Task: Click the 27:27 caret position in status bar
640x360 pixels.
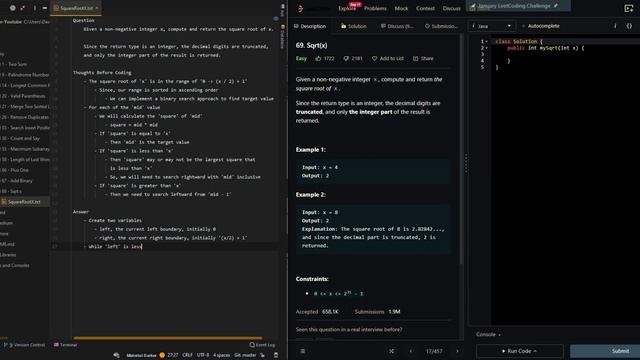Action: tap(173, 355)
